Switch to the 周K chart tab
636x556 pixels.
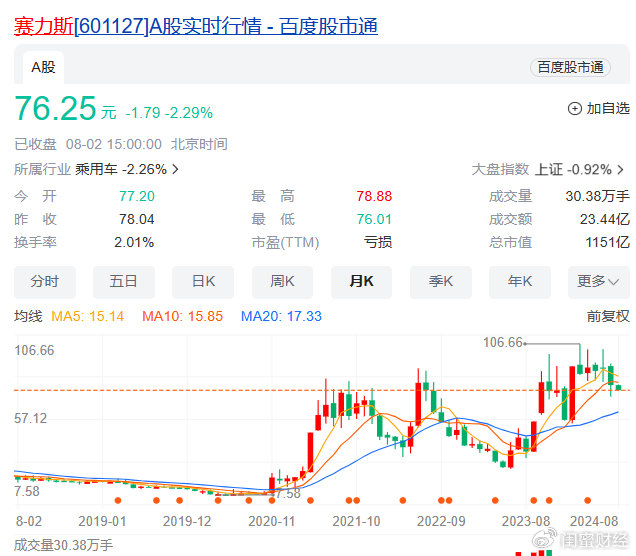[282, 281]
